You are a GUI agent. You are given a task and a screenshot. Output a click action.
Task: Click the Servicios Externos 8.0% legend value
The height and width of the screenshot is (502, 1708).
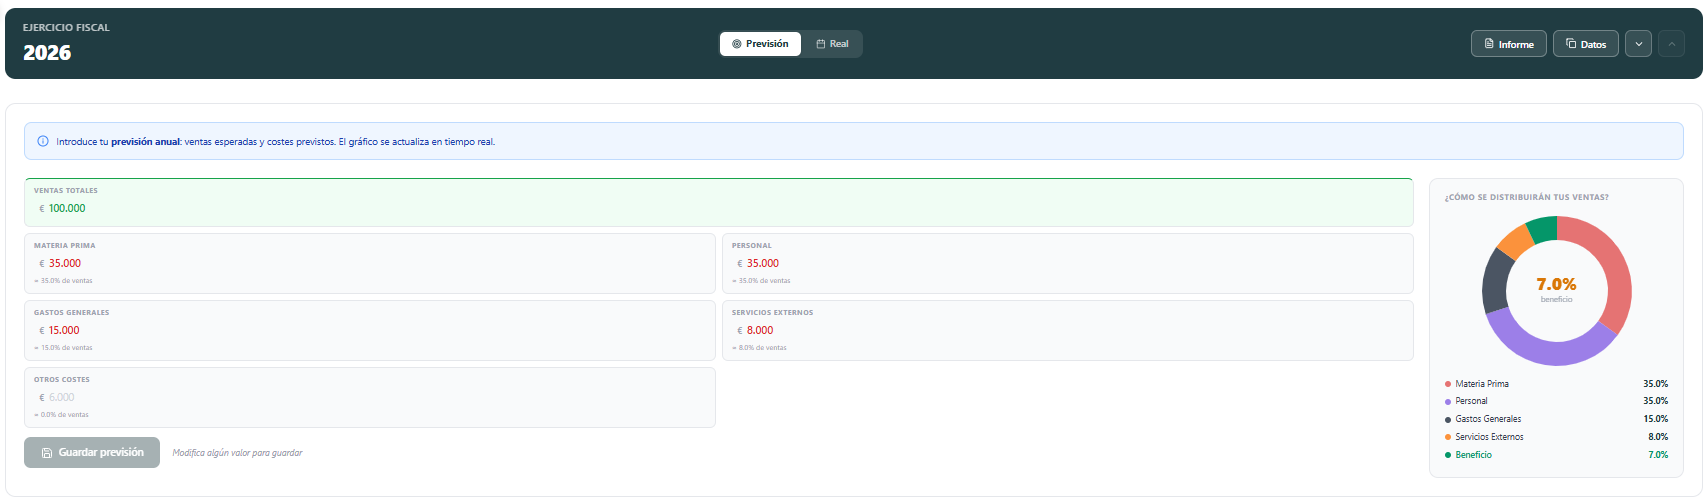point(1657,437)
